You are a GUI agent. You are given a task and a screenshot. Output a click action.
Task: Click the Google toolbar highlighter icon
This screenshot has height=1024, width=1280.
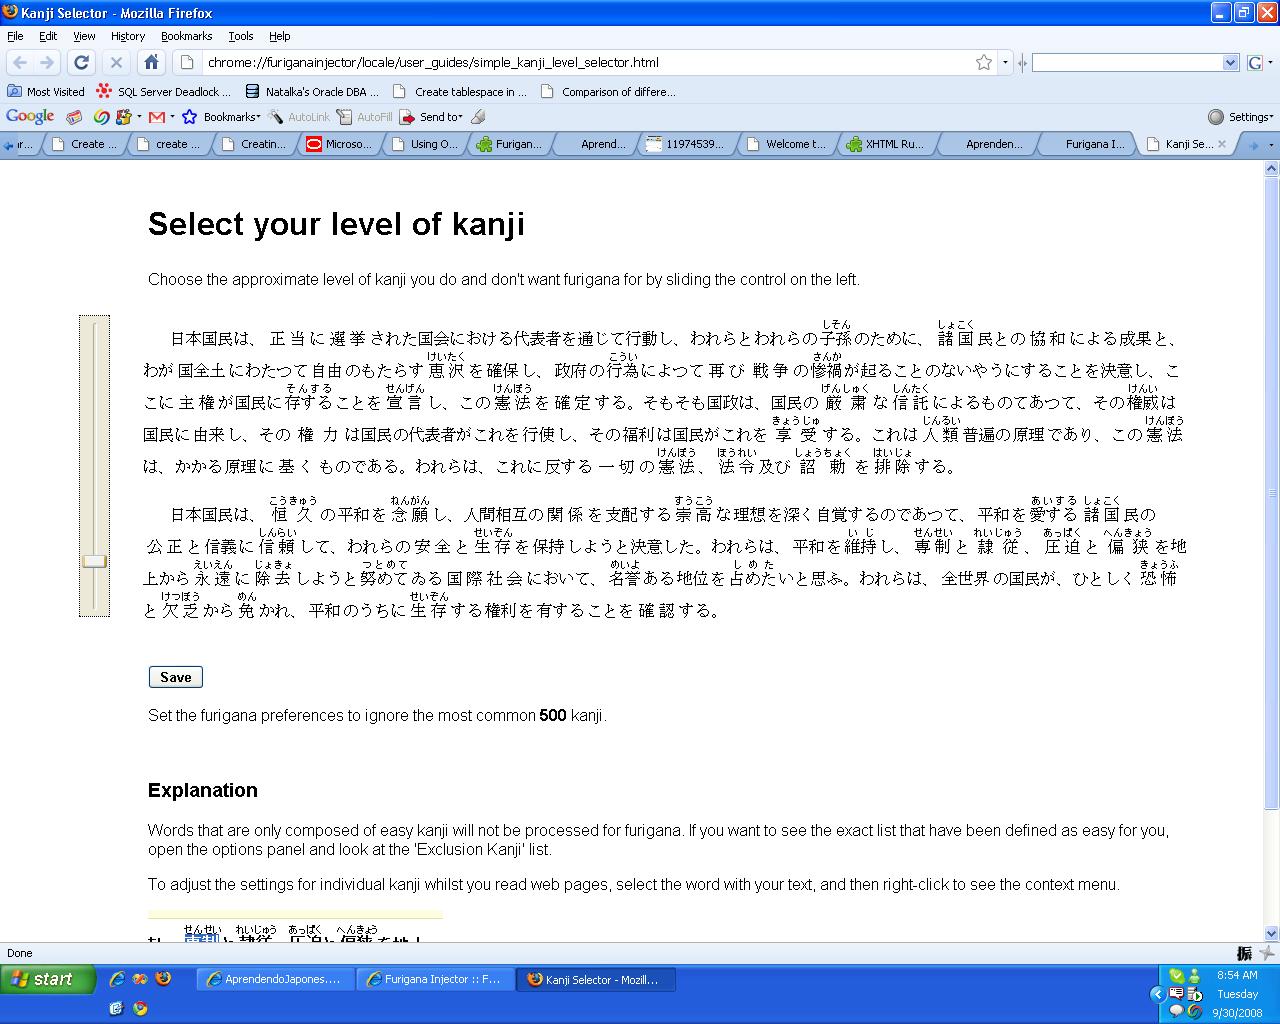[x=478, y=117]
